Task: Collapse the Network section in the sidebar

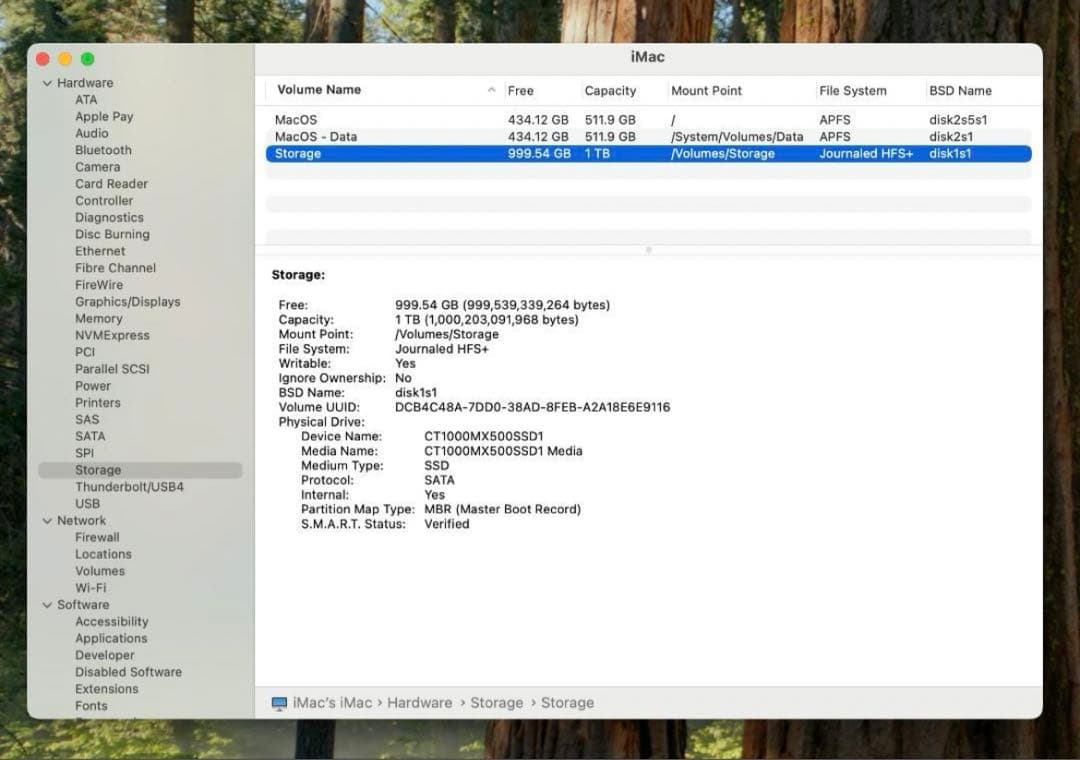Action: (x=47, y=520)
